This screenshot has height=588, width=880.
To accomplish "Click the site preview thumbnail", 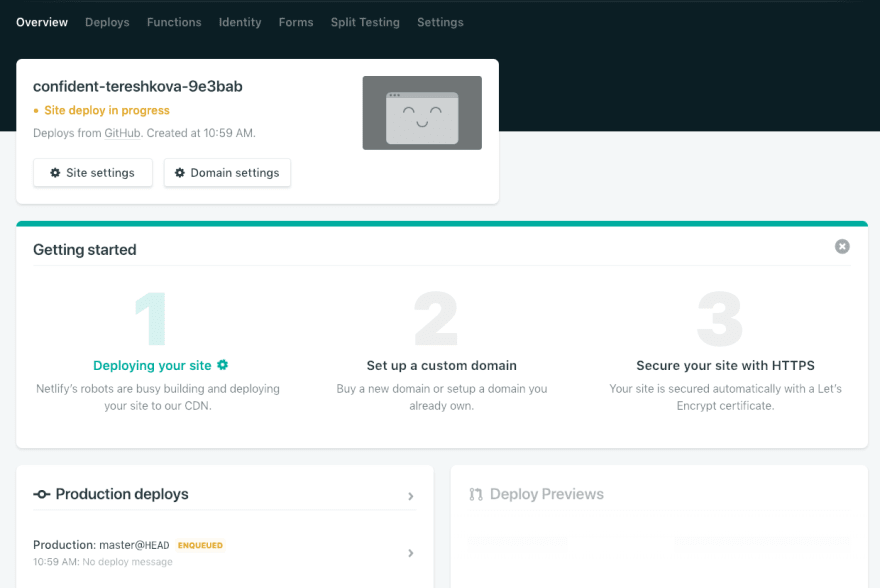I will (422, 113).
